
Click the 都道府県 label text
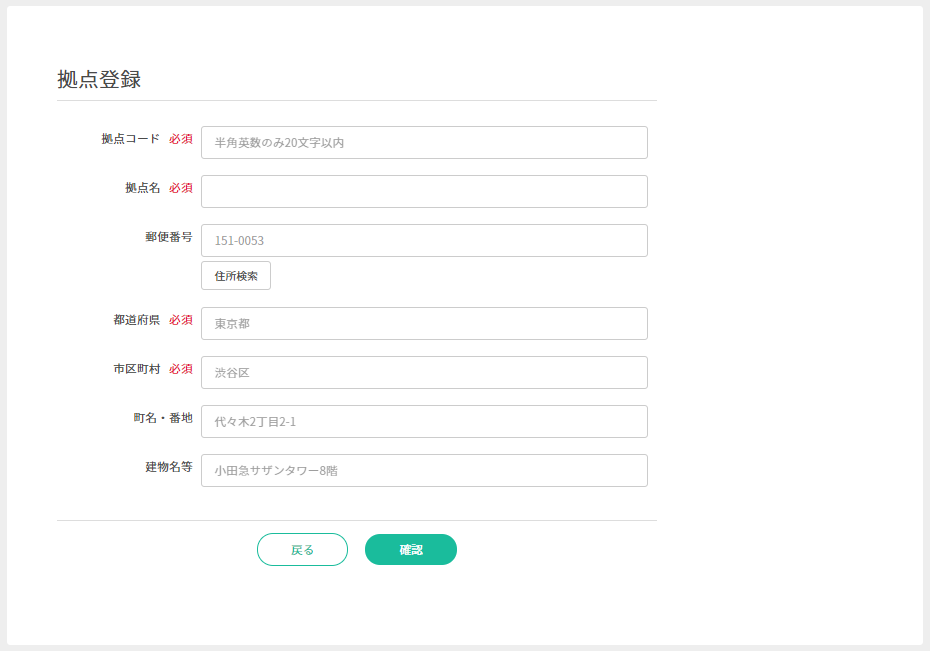point(136,320)
